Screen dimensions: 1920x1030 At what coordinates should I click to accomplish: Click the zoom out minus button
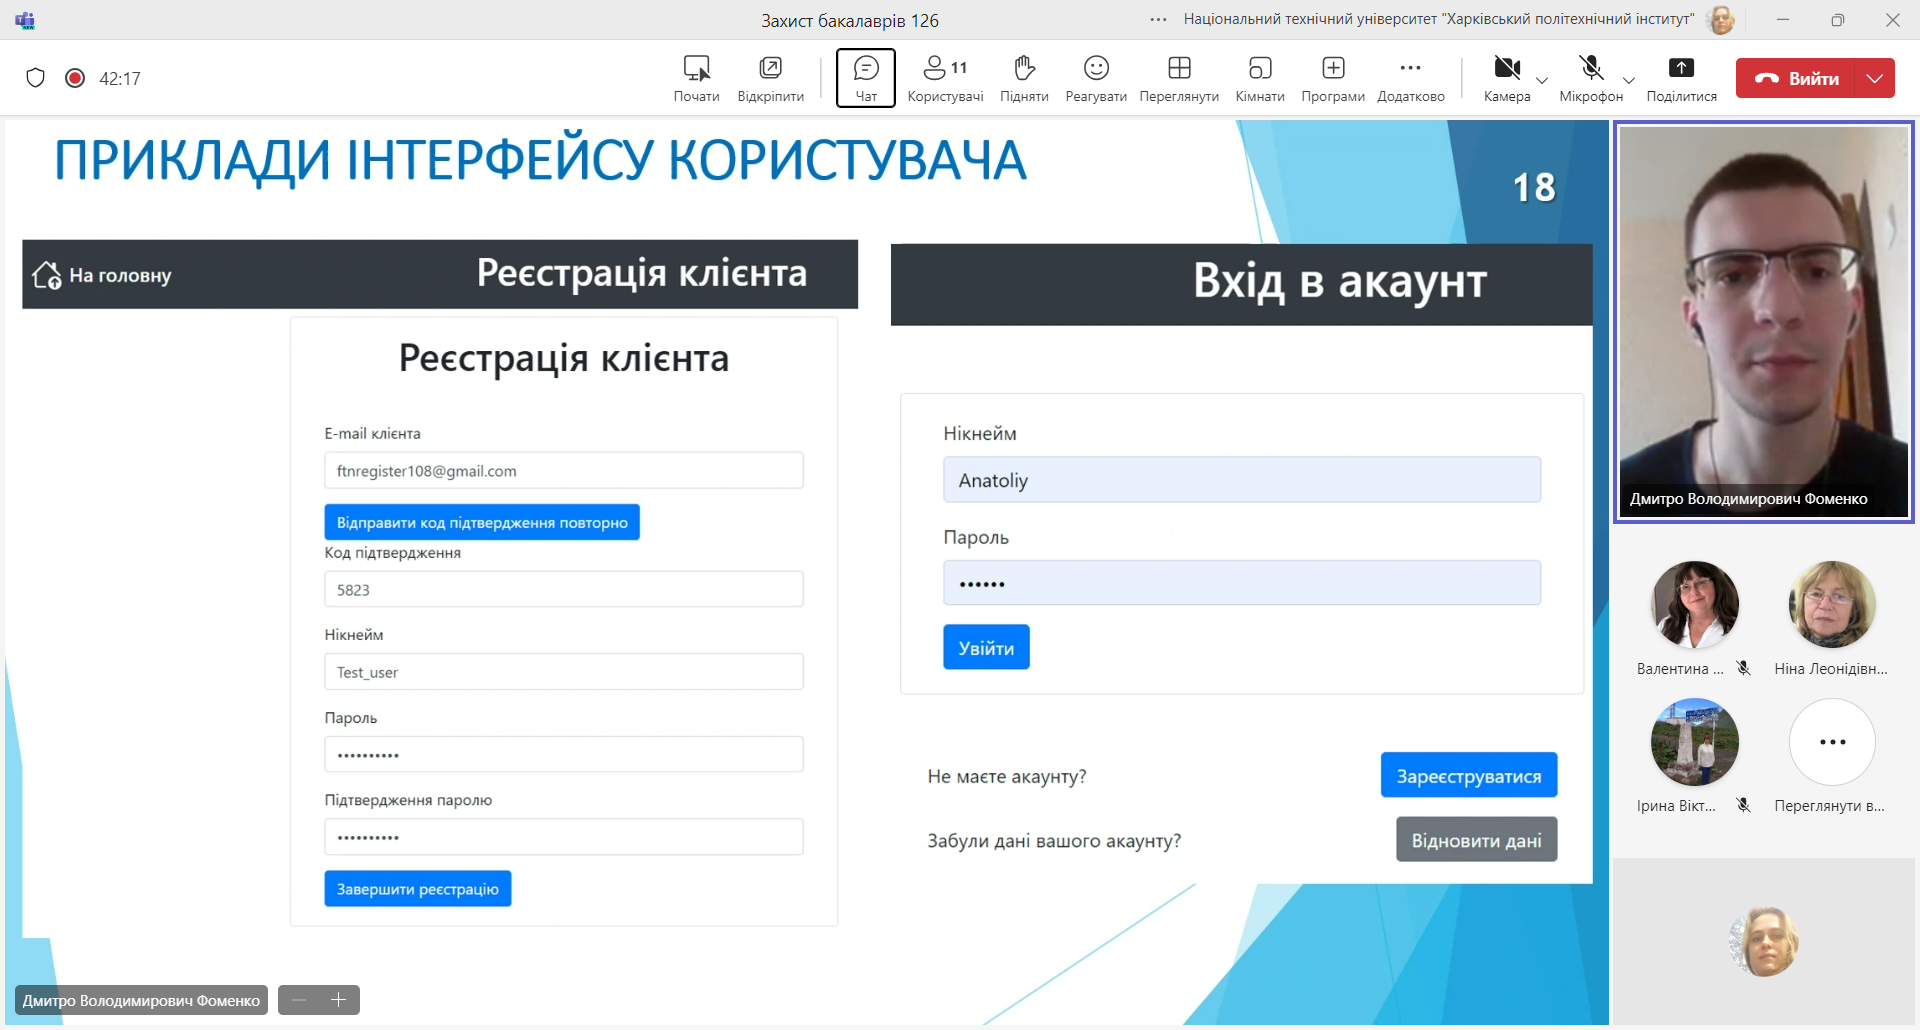(299, 1000)
